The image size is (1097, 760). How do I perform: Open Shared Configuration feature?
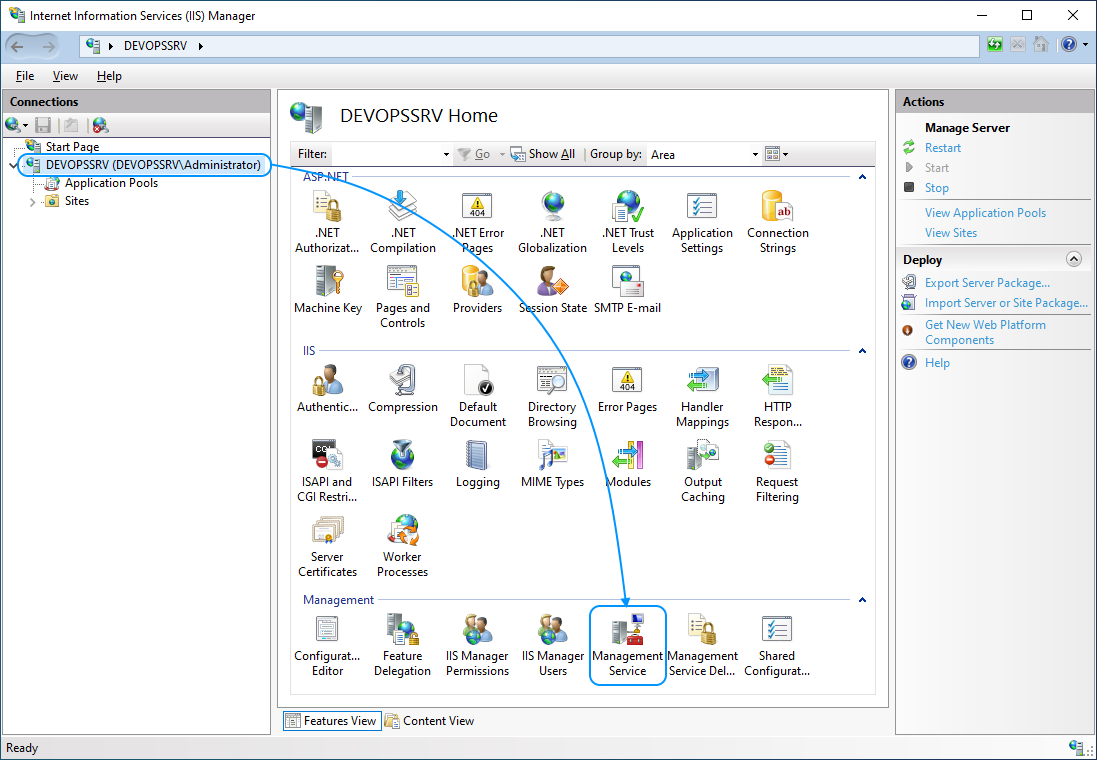coord(777,645)
